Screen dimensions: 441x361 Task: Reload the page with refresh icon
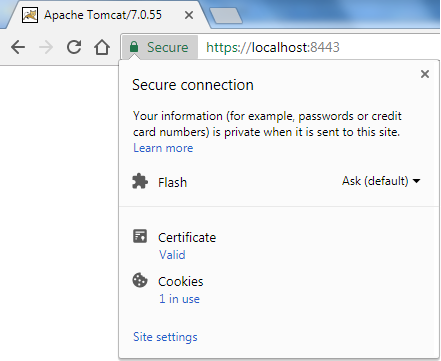[74, 47]
